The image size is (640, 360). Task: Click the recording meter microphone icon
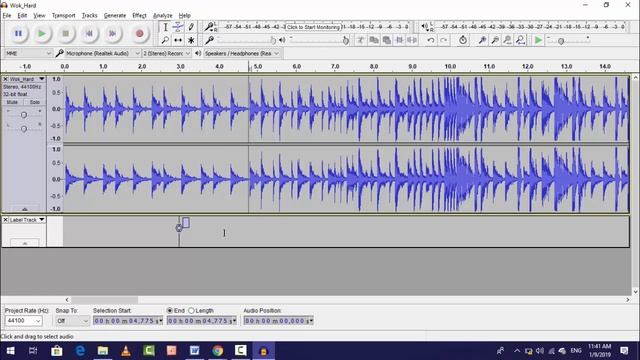[209, 27]
